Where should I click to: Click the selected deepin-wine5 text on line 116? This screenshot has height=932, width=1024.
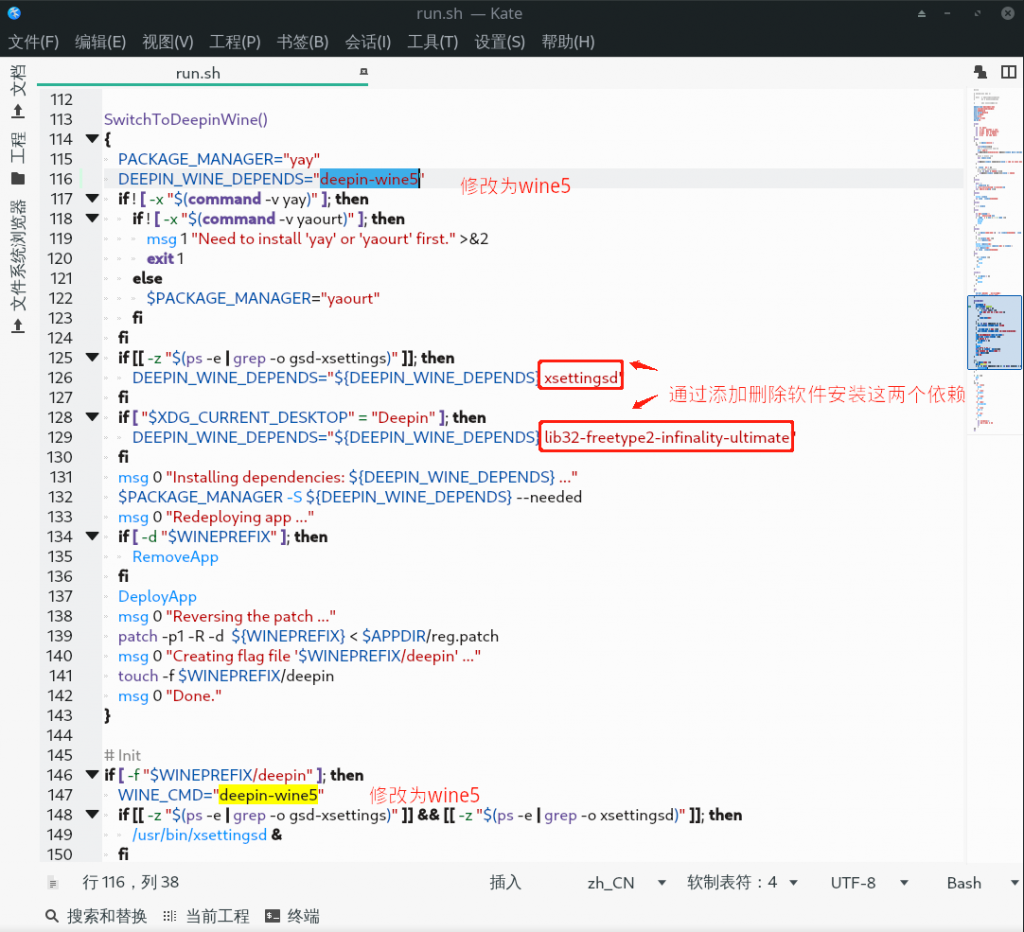pos(369,179)
